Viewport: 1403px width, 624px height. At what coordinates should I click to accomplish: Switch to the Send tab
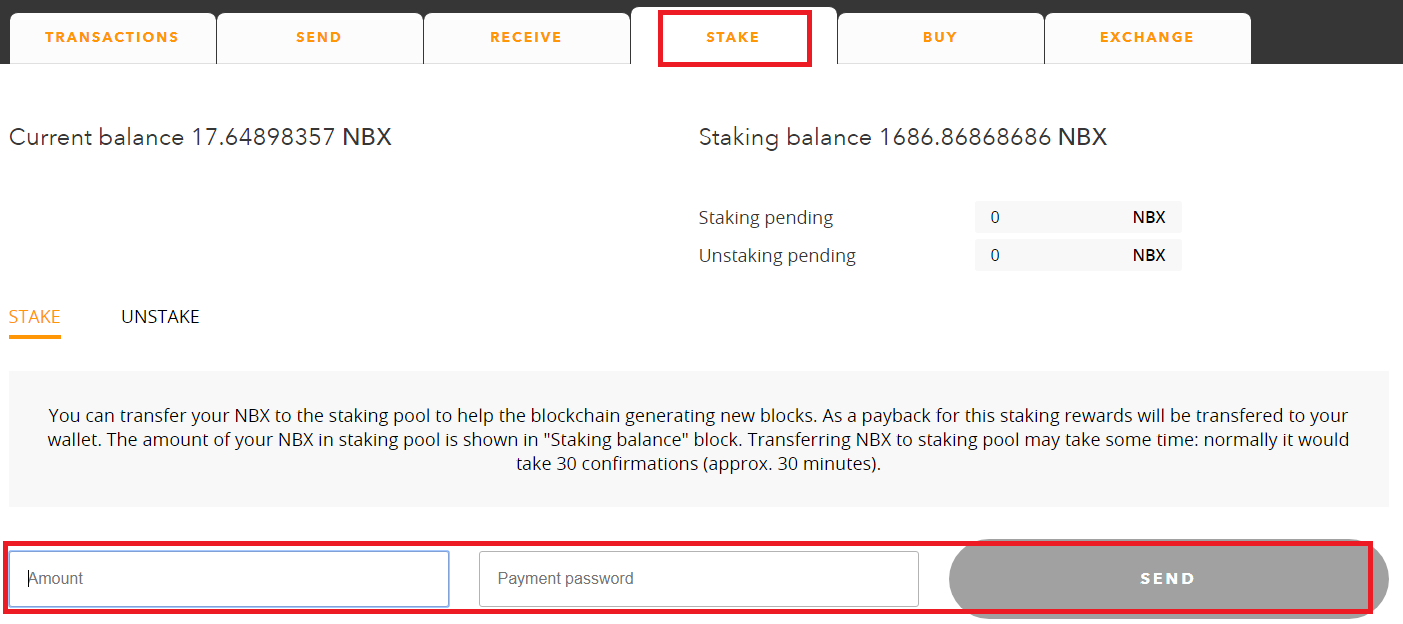319,38
